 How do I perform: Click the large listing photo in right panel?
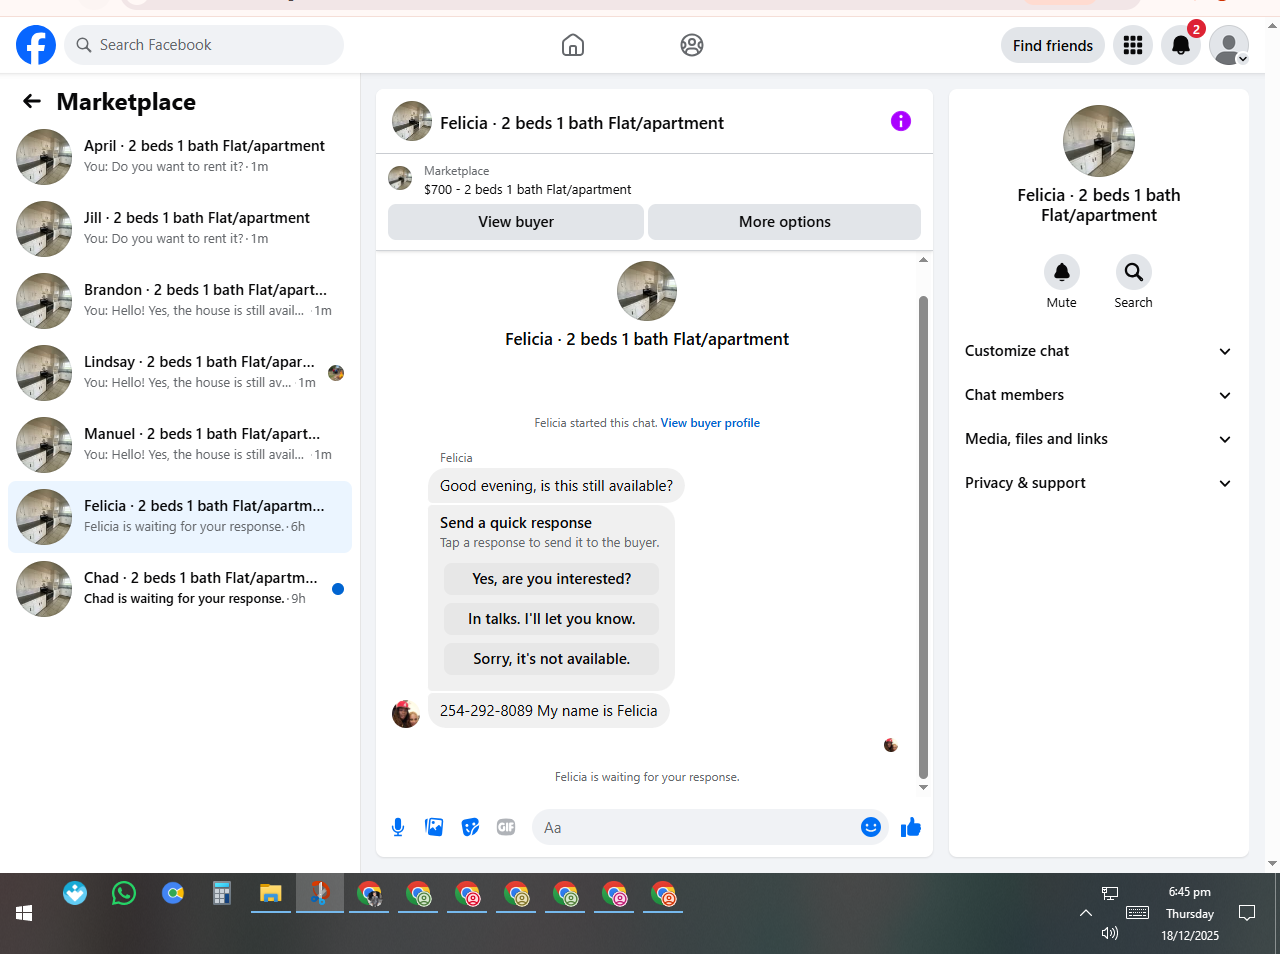1099,141
